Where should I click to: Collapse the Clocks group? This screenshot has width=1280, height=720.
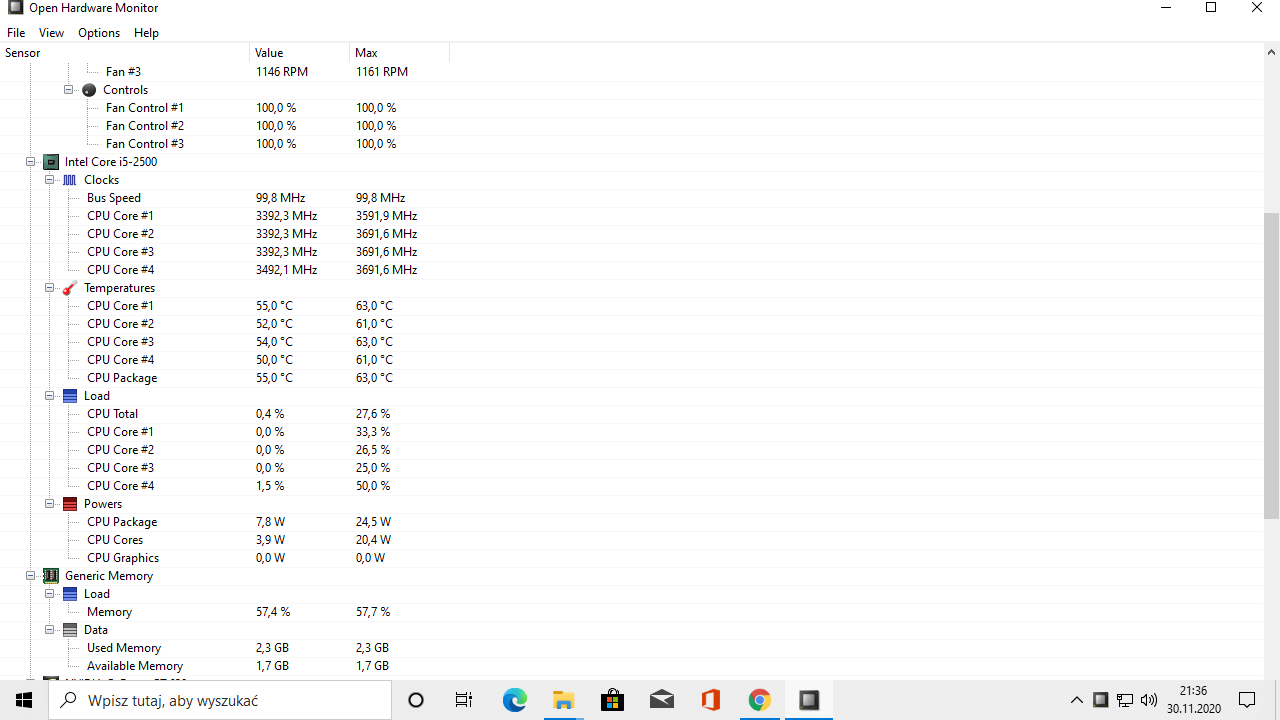coord(50,180)
